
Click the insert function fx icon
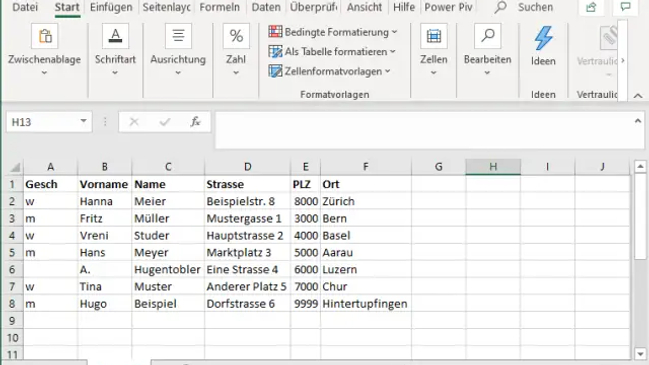195,122
